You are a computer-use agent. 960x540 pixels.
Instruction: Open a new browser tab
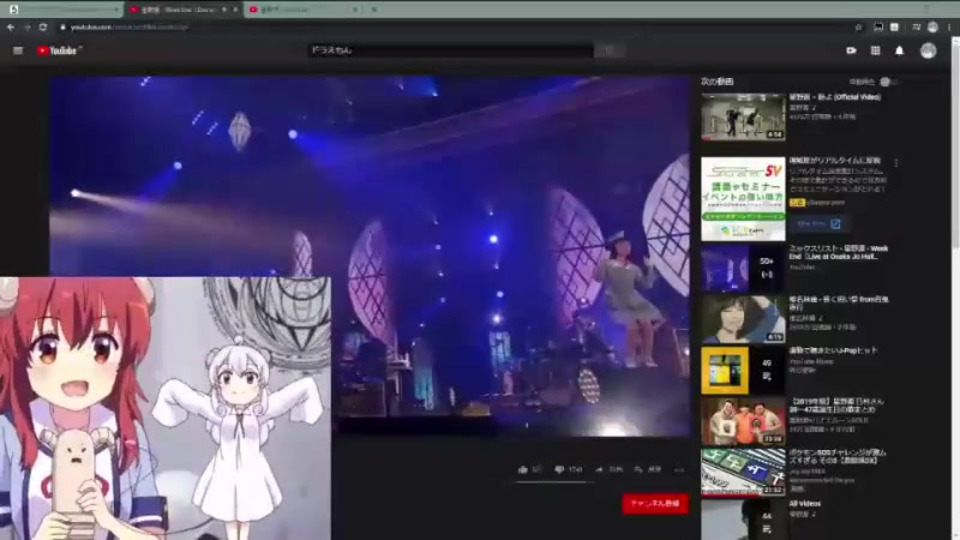click(x=374, y=9)
